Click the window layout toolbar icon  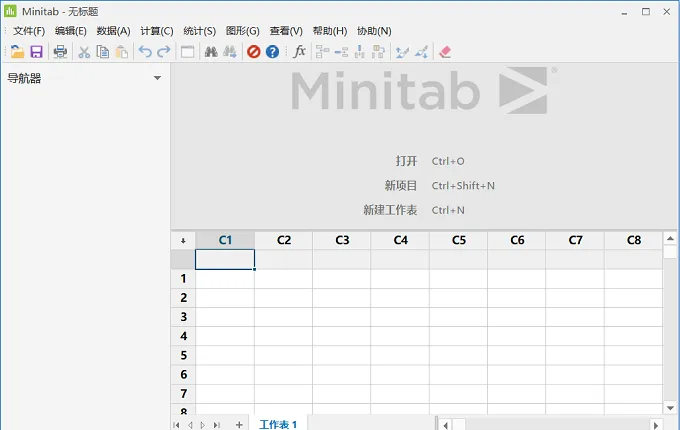click(187, 52)
